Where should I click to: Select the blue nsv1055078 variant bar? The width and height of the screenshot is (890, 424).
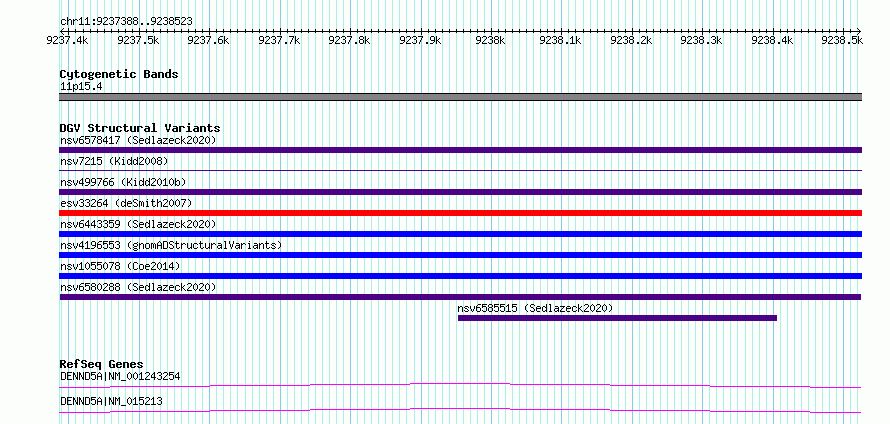[x=460, y=276]
